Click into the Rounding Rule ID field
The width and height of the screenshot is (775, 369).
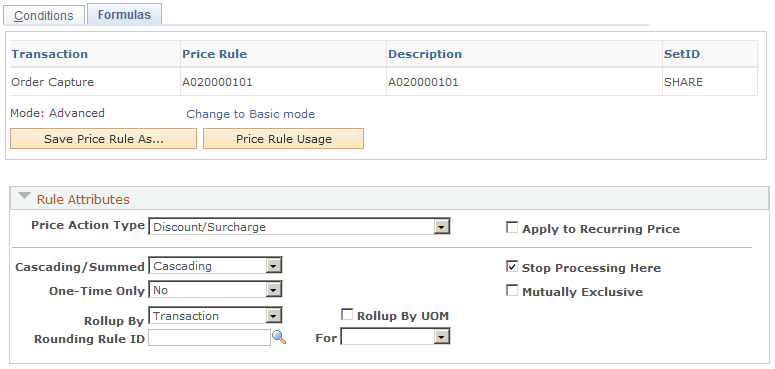click(210, 338)
